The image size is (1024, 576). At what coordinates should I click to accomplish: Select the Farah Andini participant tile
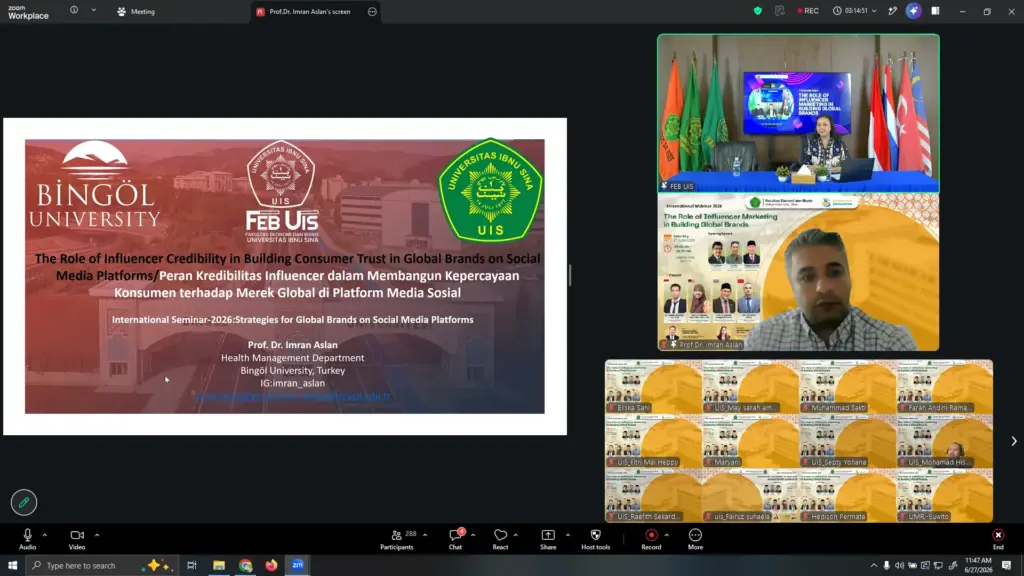[x=944, y=387]
